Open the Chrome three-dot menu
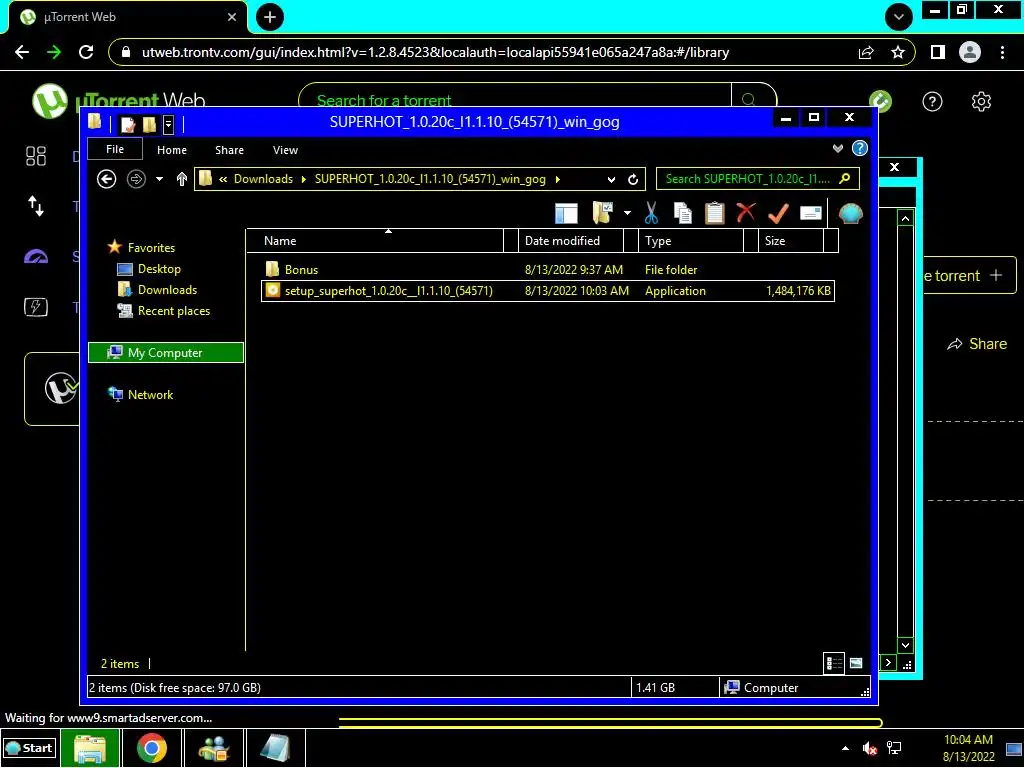 point(1002,52)
